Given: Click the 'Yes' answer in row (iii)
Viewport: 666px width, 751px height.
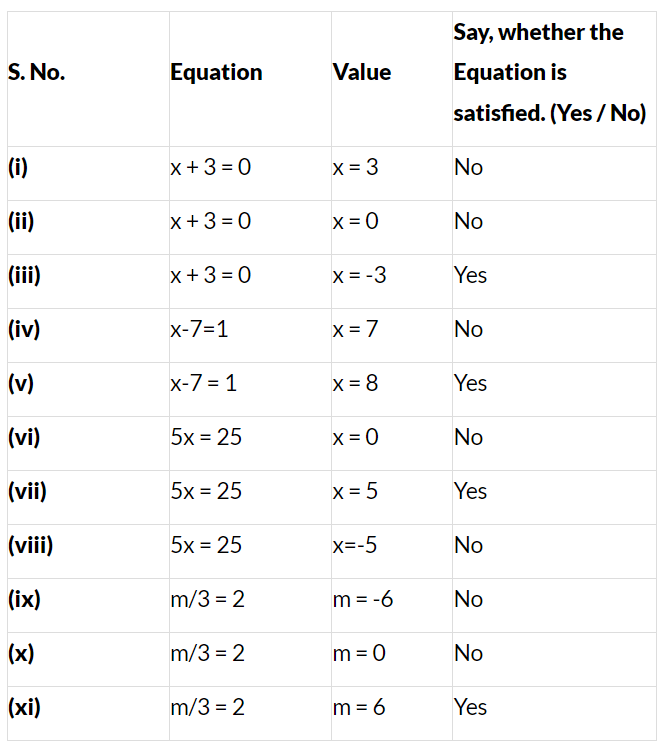Looking at the screenshot, I should coord(470,275).
